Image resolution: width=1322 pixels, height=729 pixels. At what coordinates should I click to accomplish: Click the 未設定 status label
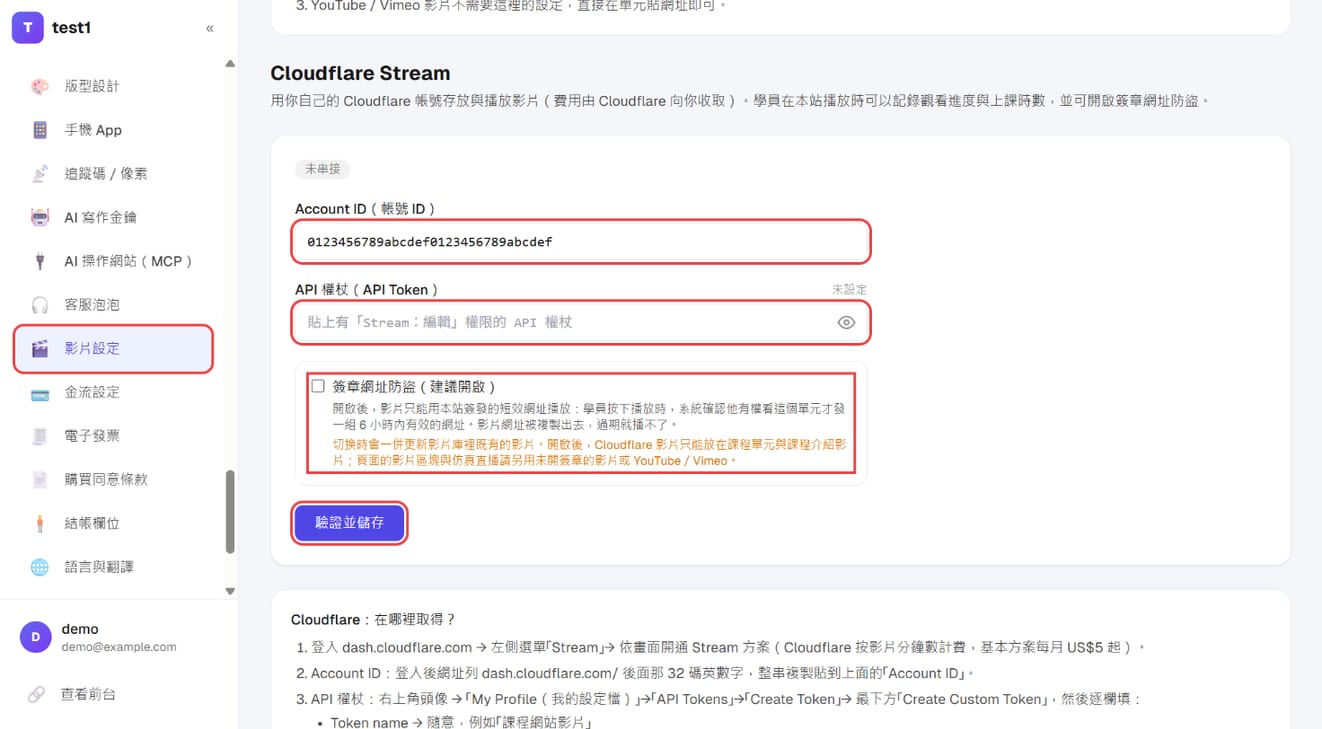[849, 289]
